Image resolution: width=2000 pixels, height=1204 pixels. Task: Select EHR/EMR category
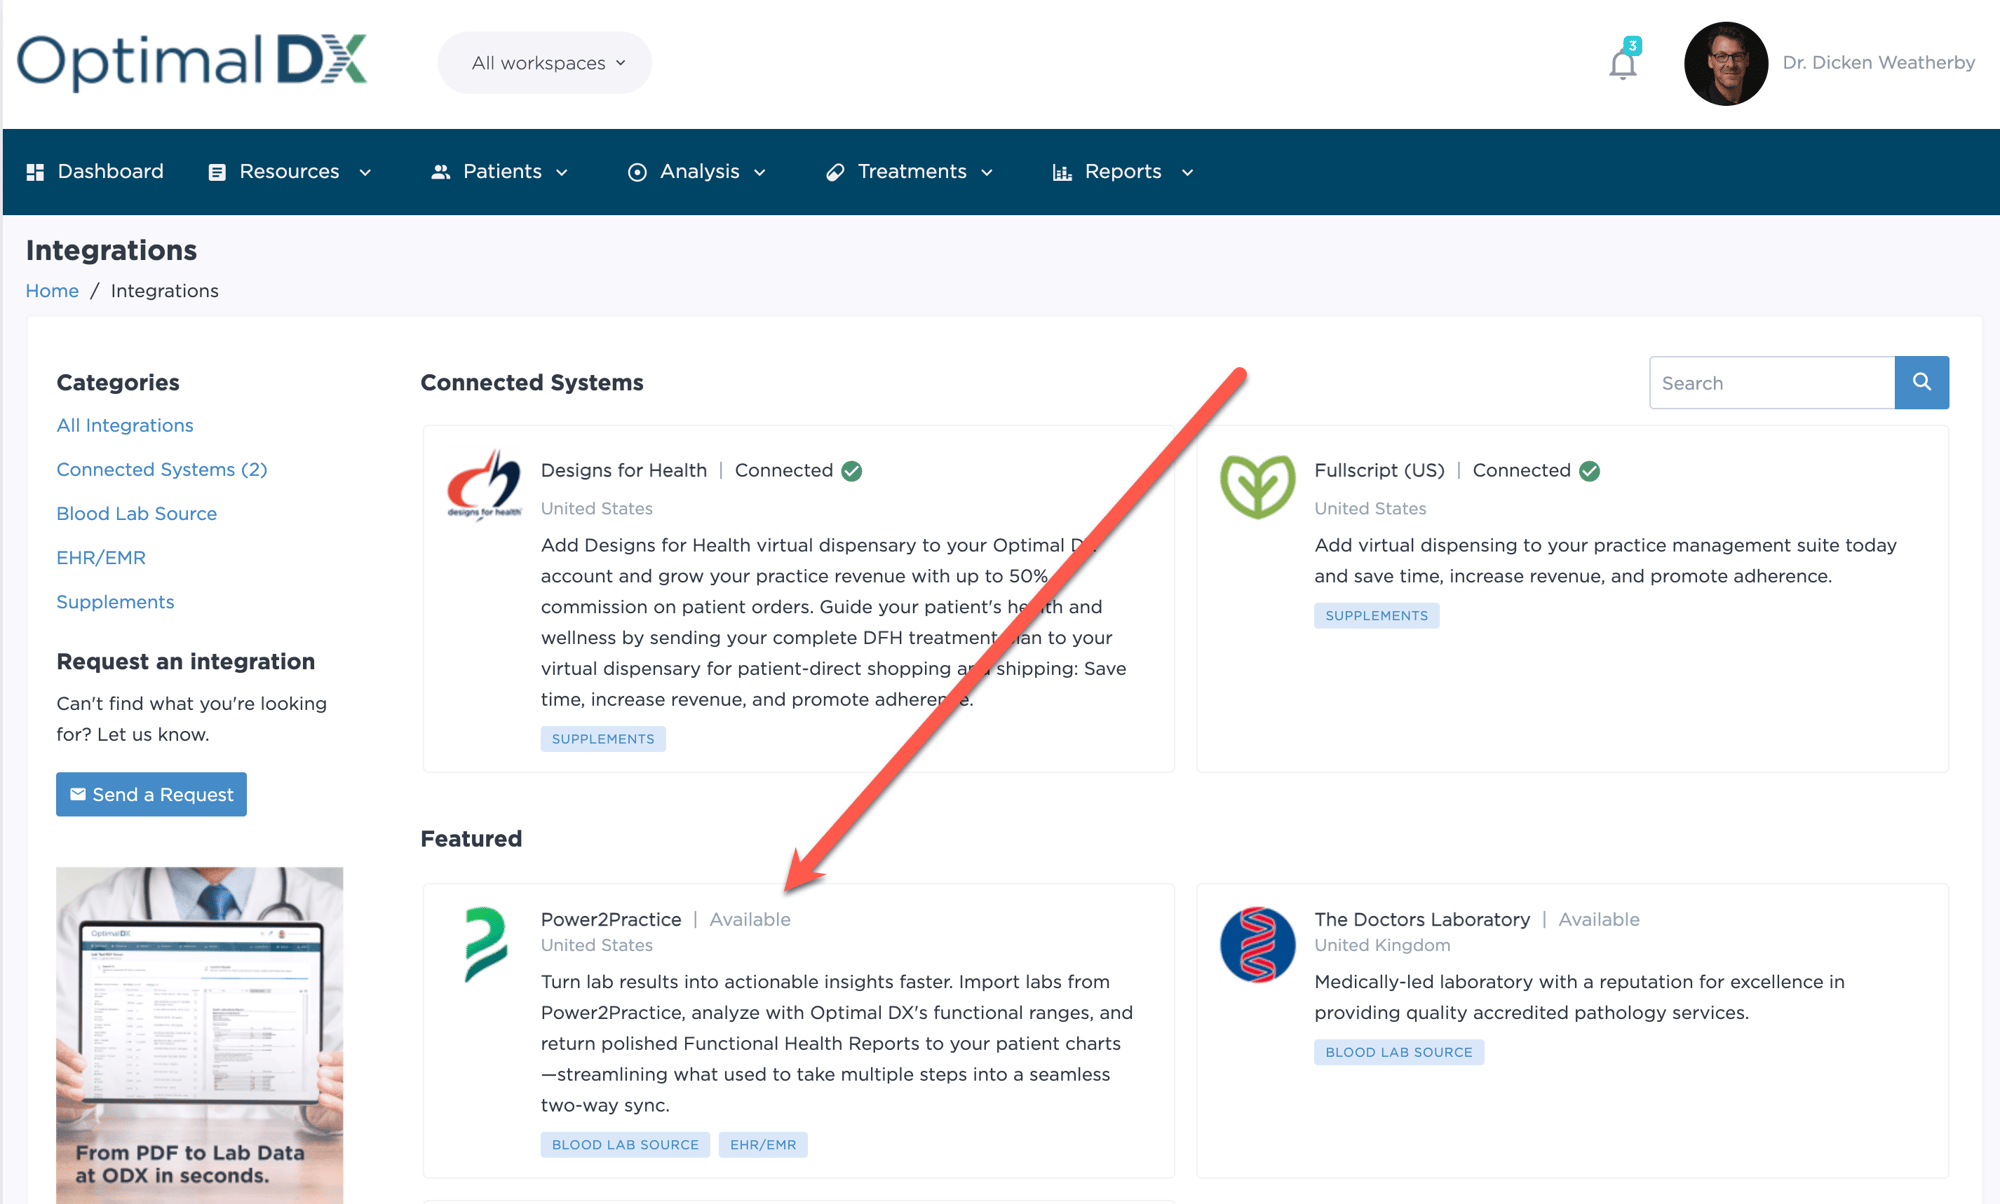[x=101, y=557]
